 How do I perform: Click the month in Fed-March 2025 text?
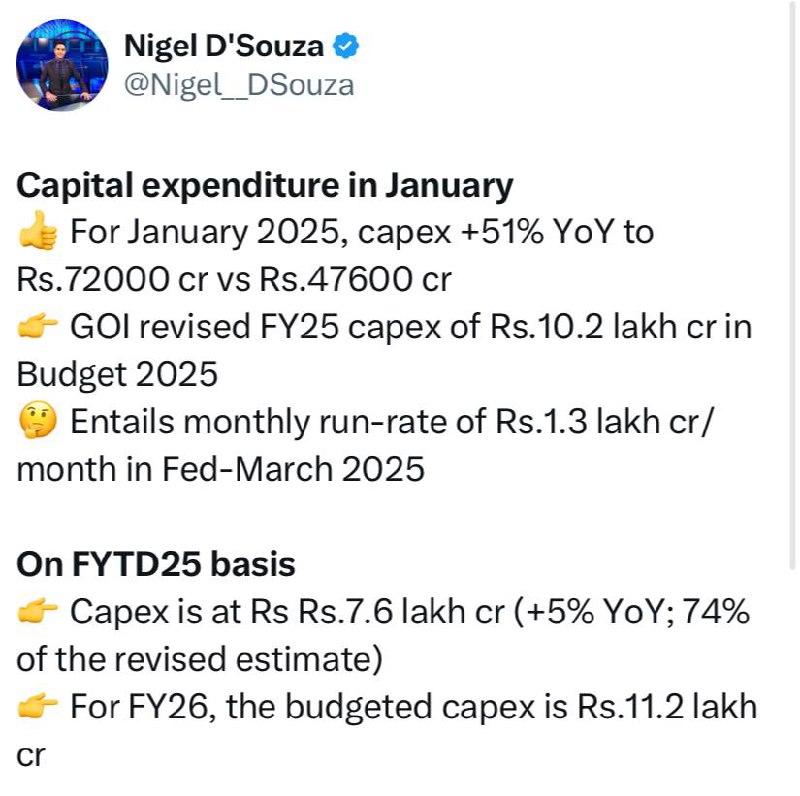pyautogui.click(x=220, y=469)
